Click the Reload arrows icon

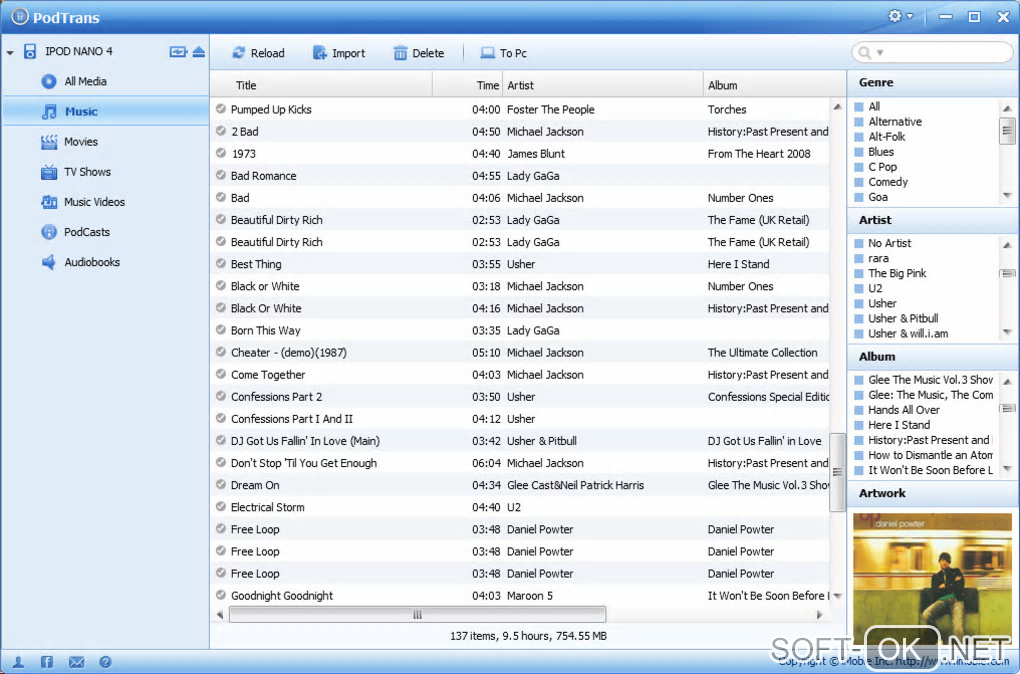click(239, 53)
